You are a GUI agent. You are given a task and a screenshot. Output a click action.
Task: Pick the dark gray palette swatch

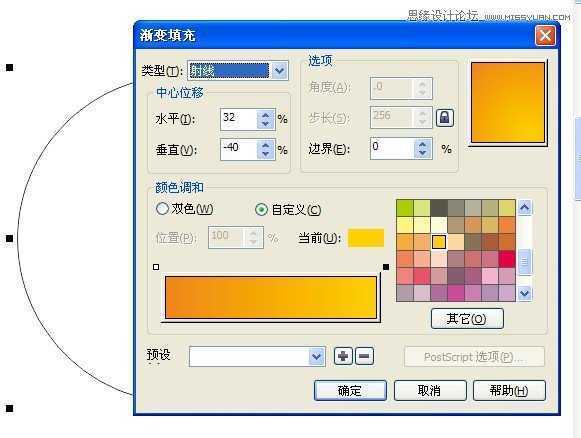(x=439, y=208)
